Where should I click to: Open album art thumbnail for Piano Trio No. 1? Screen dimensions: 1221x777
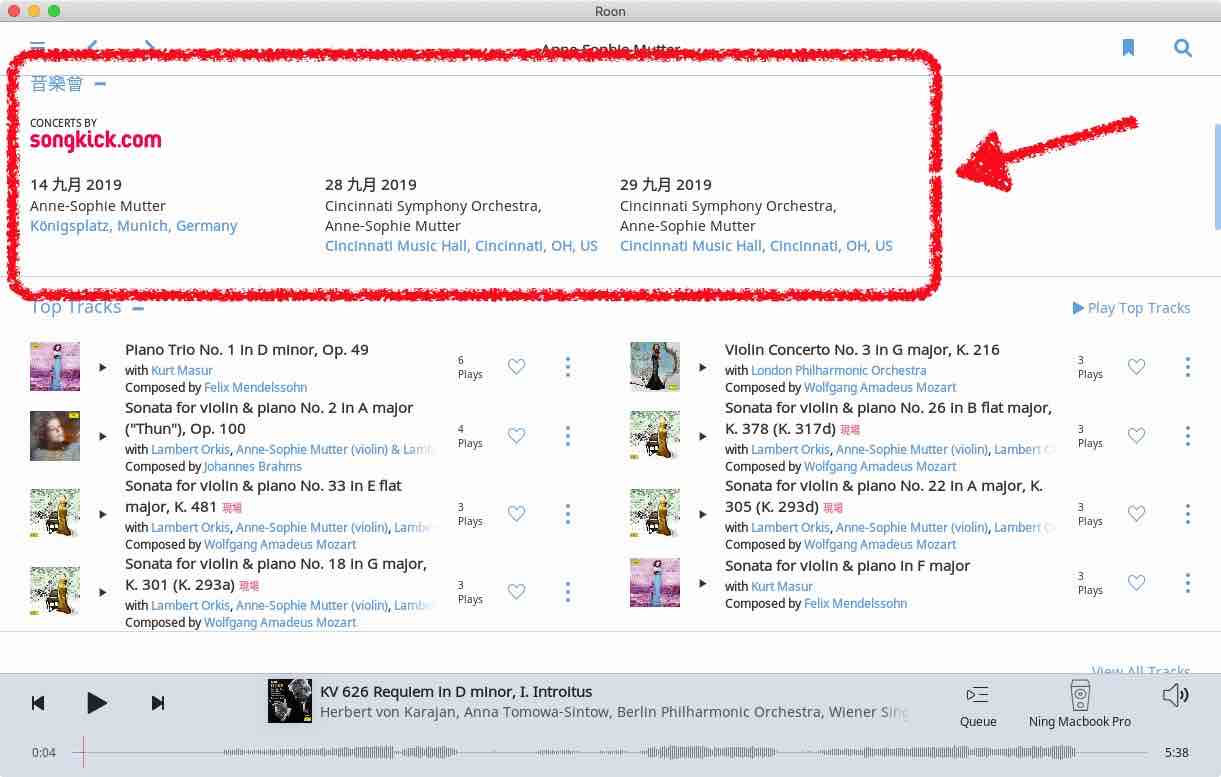click(55, 366)
